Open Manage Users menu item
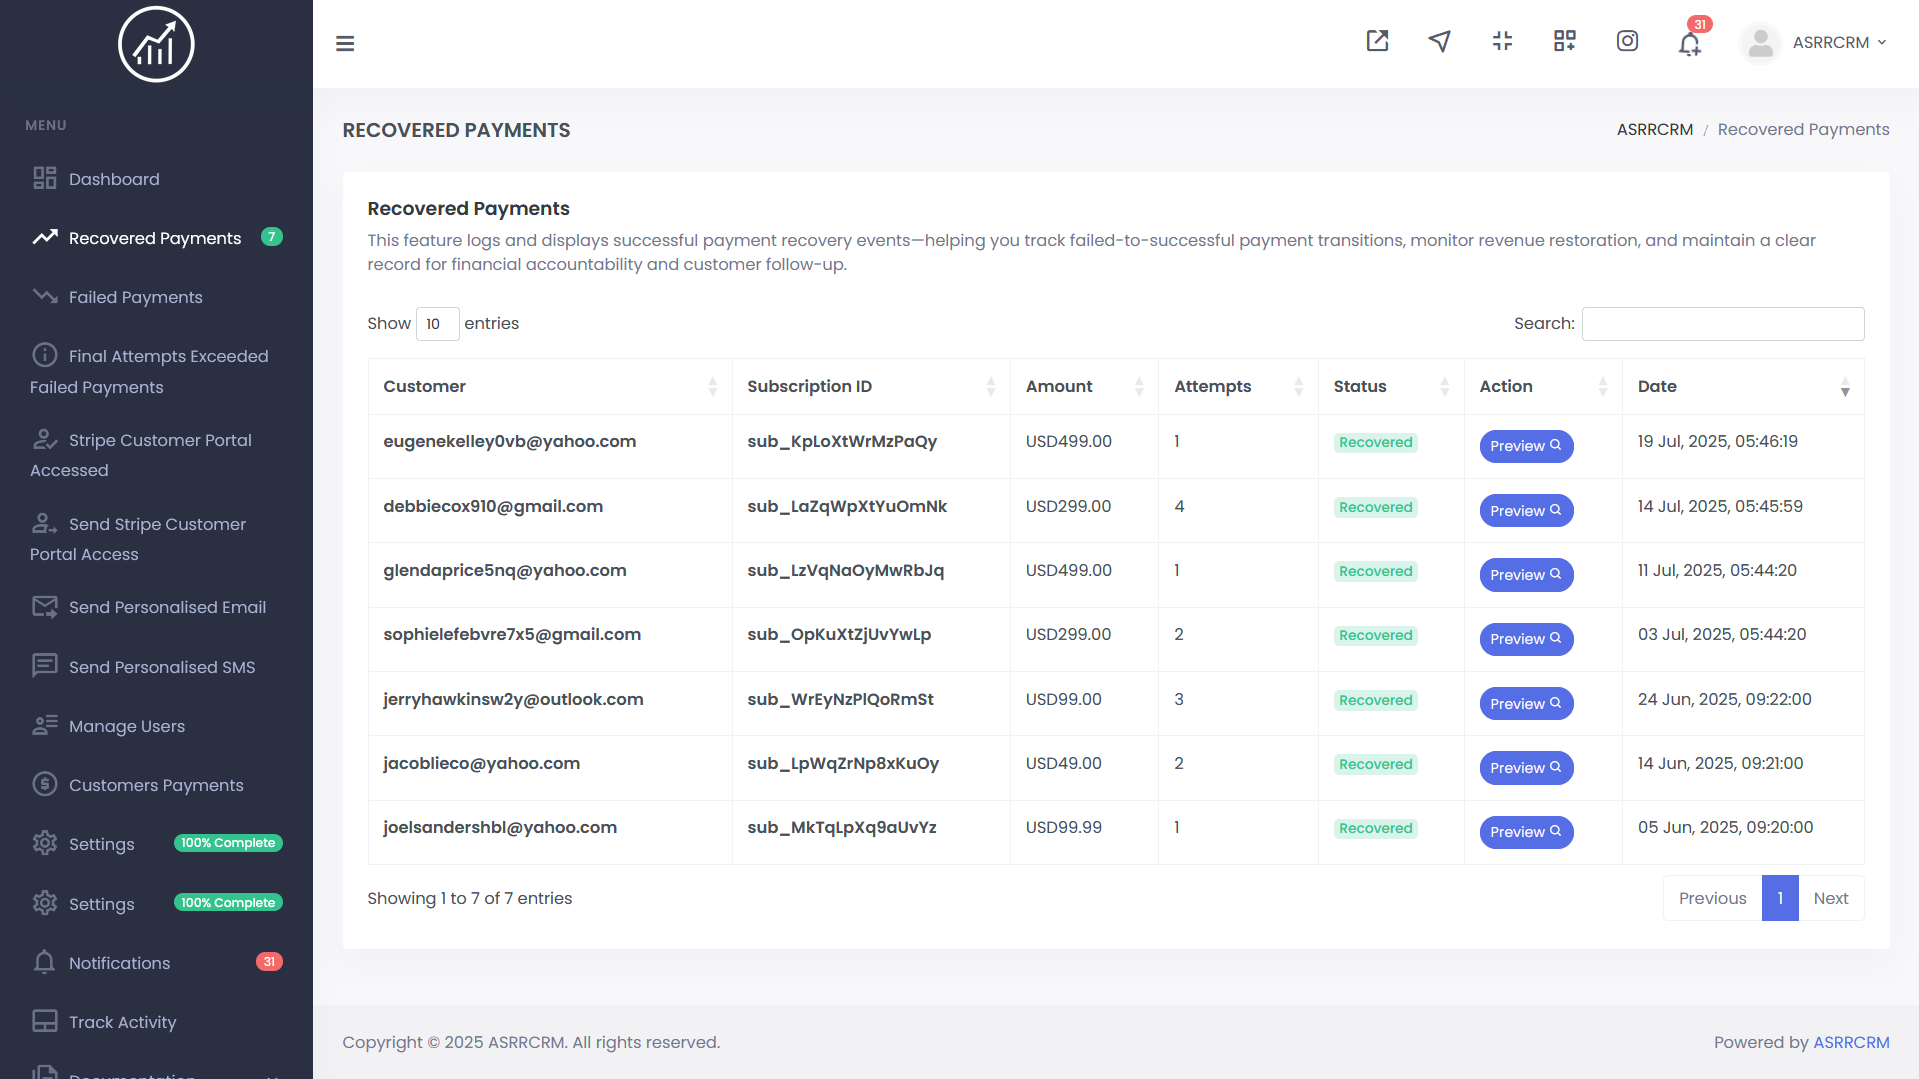This screenshot has width=1919, height=1079. [x=127, y=726]
